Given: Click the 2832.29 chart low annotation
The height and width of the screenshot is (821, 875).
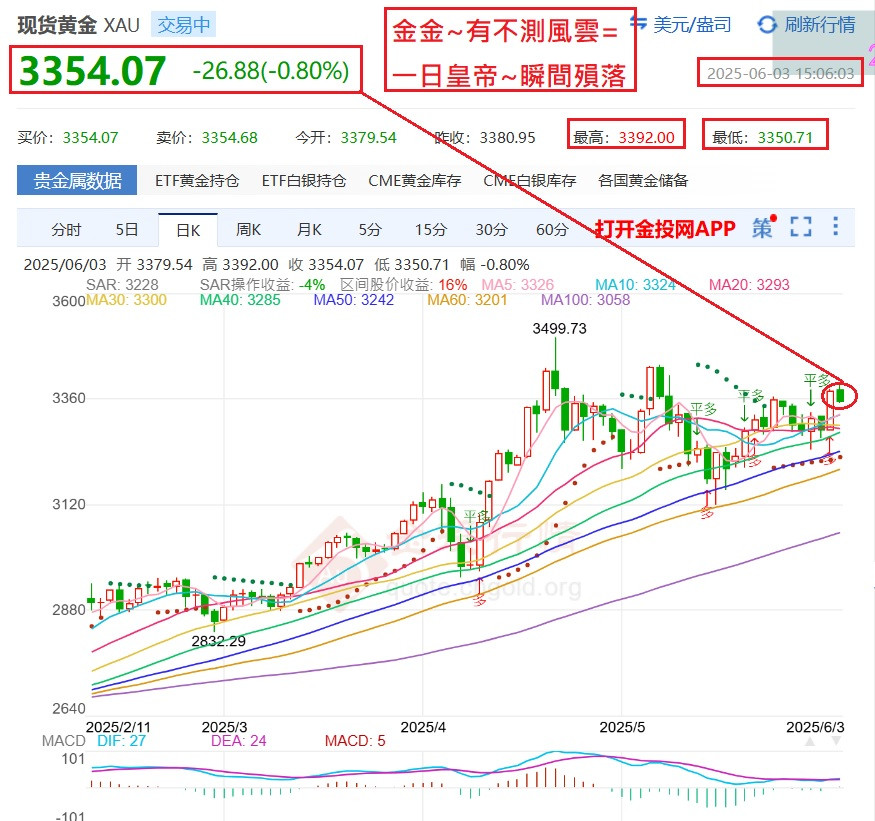Looking at the screenshot, I should coord(218,641).
